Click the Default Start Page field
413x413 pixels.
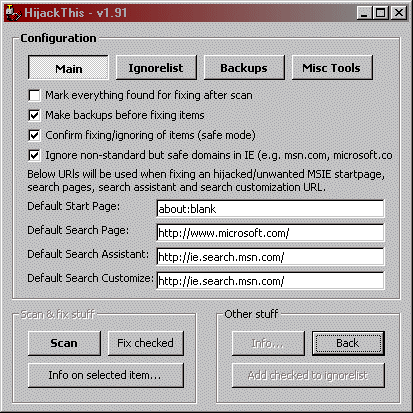click(x=270, y=209)
